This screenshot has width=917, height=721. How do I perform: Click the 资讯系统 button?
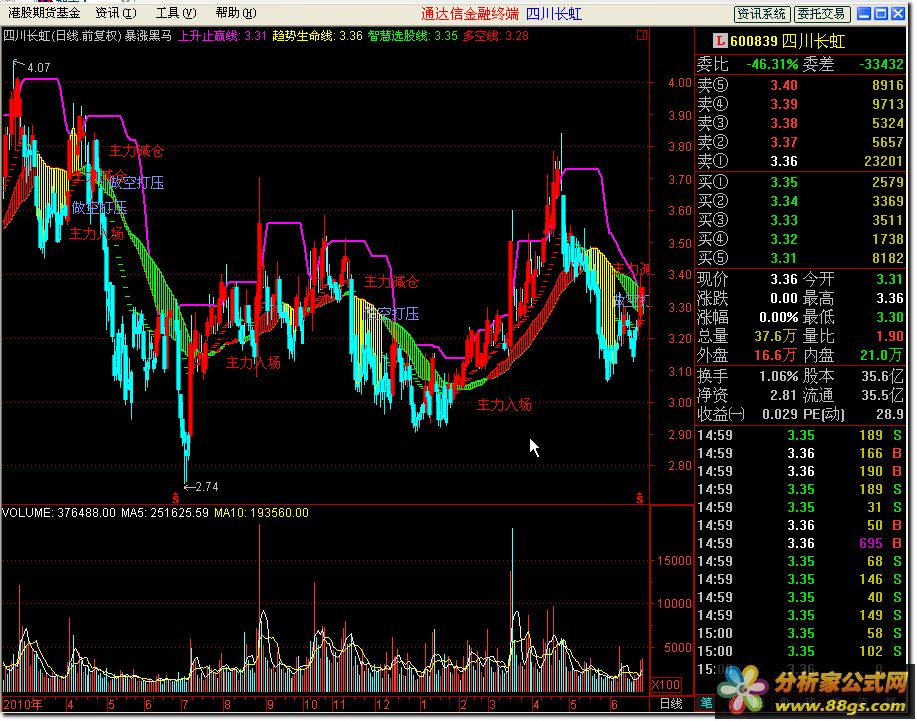tap(762, 13)
